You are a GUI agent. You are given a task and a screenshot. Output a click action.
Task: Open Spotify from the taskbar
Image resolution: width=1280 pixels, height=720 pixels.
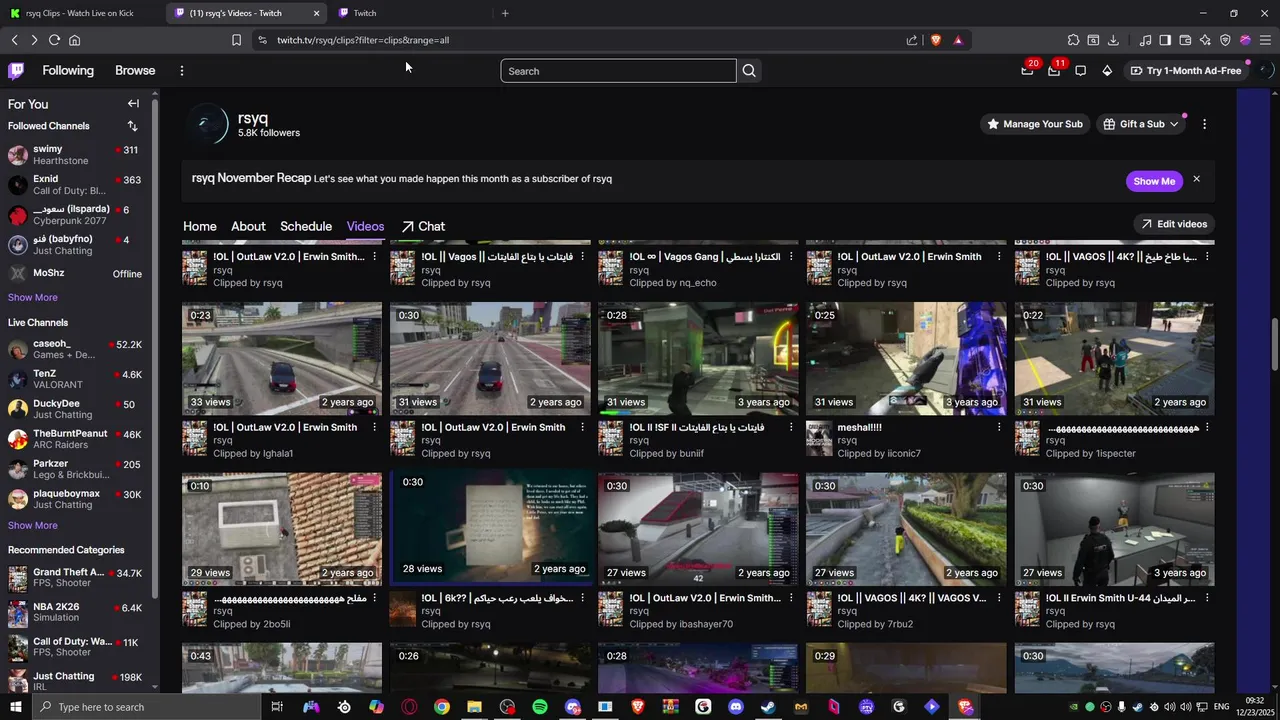[540, 707]
